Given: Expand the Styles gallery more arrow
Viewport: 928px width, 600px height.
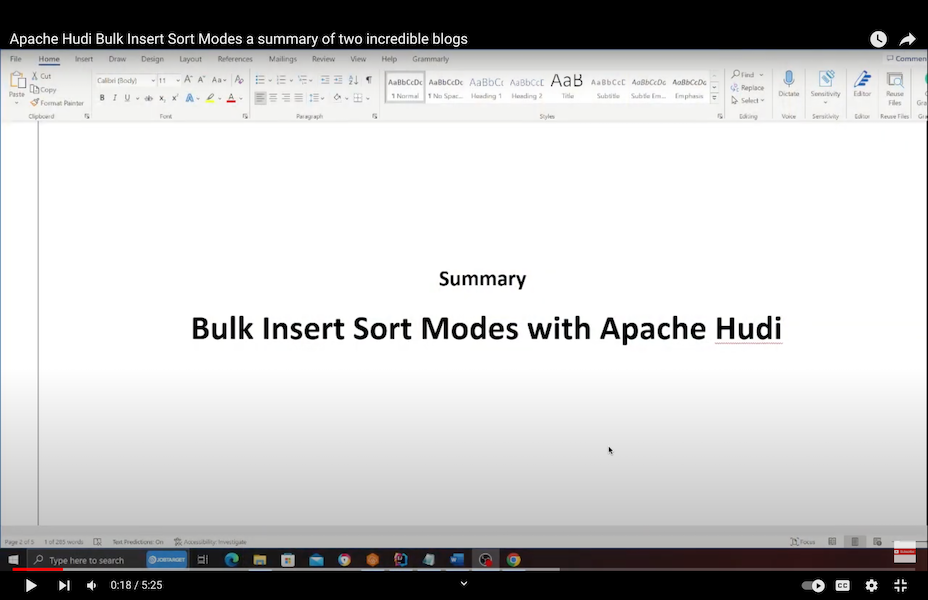Looking at the screenshot, I should 715,98.
